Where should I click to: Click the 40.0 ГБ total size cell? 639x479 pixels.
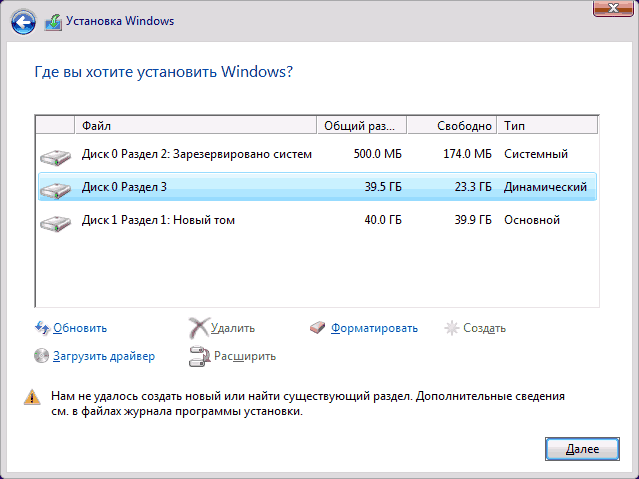tap(383, 220)
